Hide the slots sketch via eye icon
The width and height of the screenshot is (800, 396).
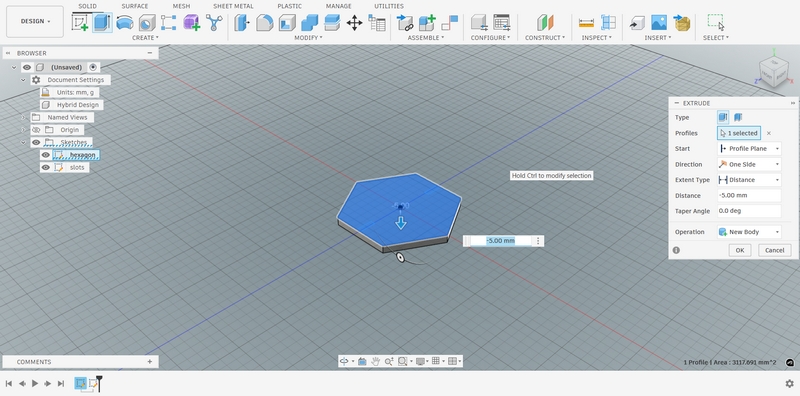(x=46, y=167)
